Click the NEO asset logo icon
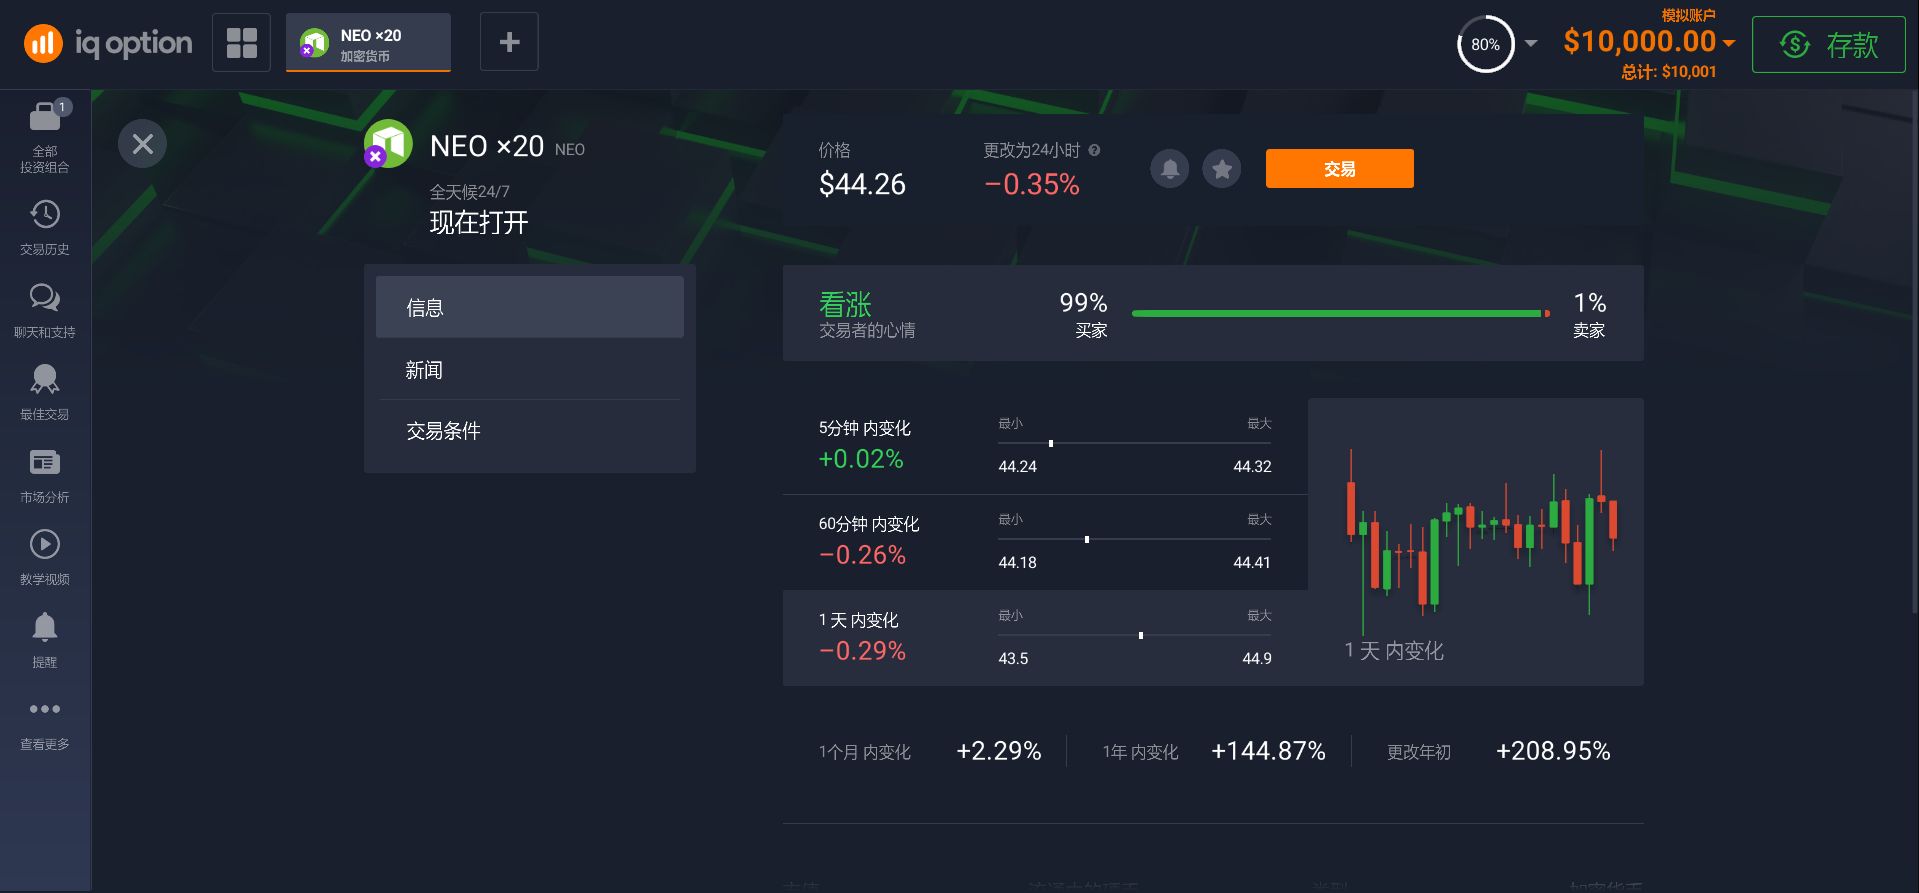 point(388,144)
